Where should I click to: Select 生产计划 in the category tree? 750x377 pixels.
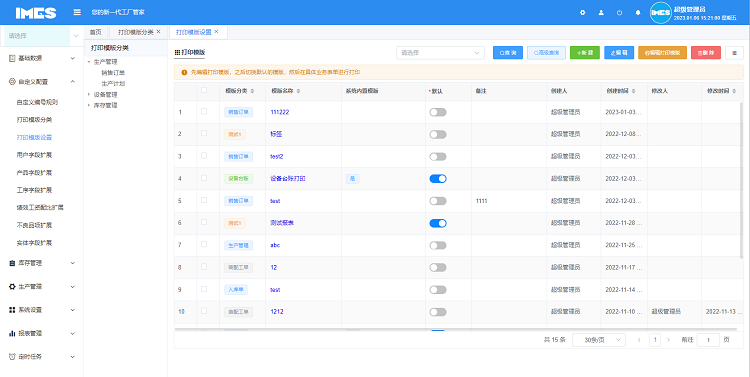(x=113, y=83)
